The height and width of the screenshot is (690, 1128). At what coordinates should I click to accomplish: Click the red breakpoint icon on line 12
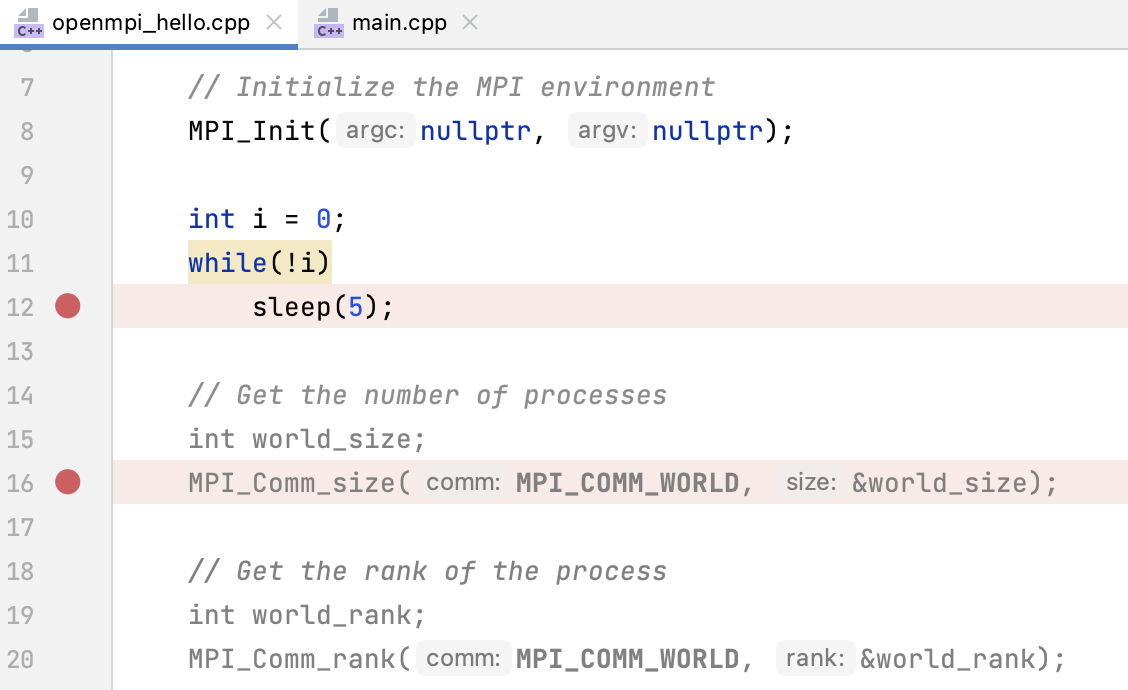(67, 306)
